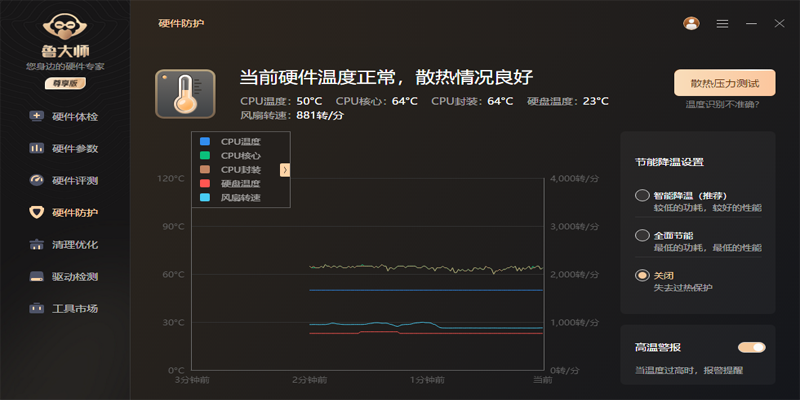
Task: Open the 硬件参数 menu label
Action: click(x=75, y=149)
